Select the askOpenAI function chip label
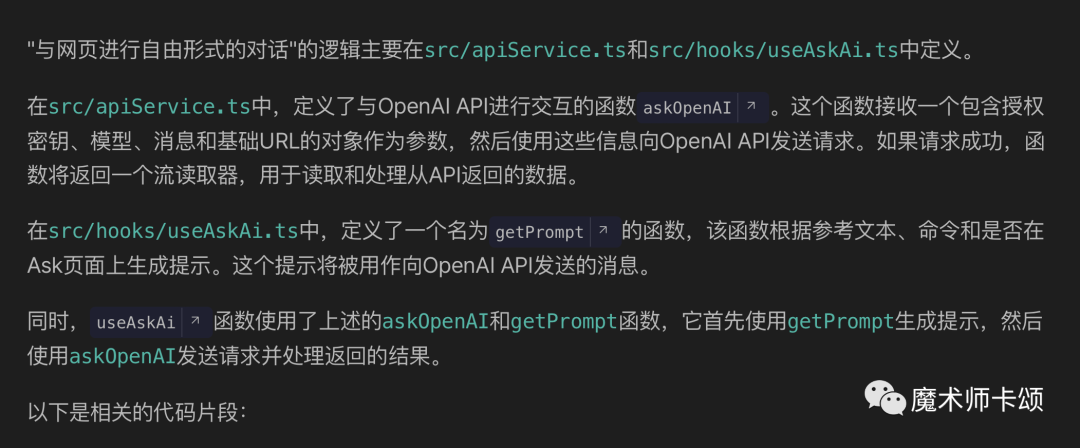The image size is (1080, 448). click(x=687, y=108)
